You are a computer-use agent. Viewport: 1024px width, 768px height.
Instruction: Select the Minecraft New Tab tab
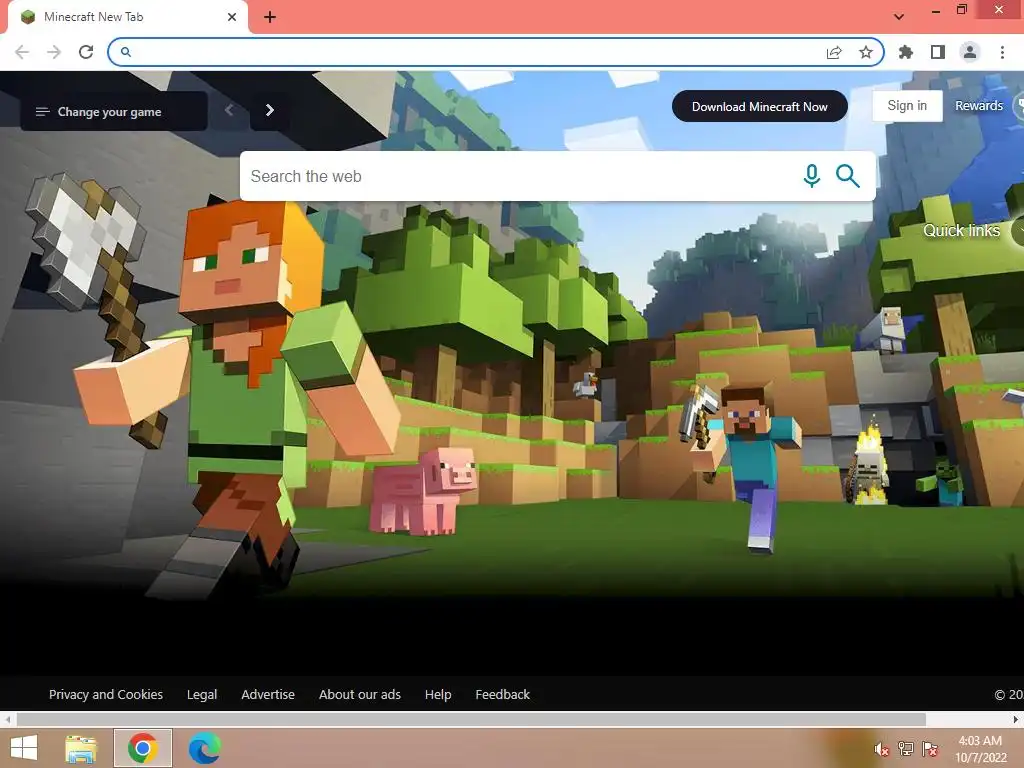pos(127,17)
